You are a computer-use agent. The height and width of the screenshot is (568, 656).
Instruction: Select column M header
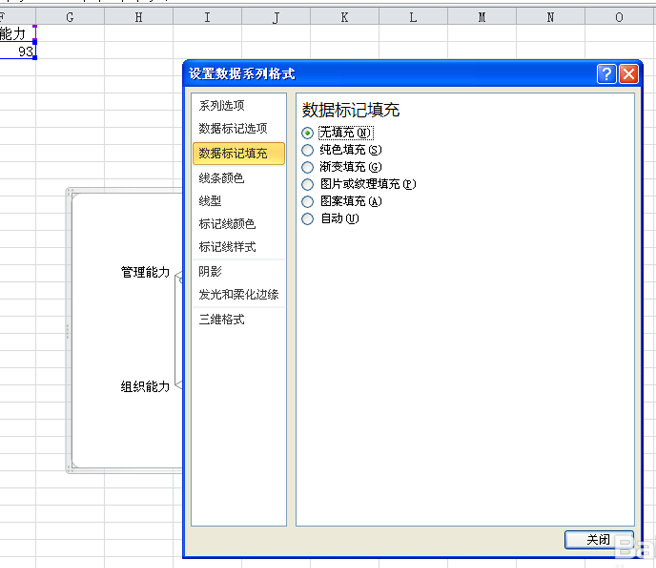coord(482,17)
